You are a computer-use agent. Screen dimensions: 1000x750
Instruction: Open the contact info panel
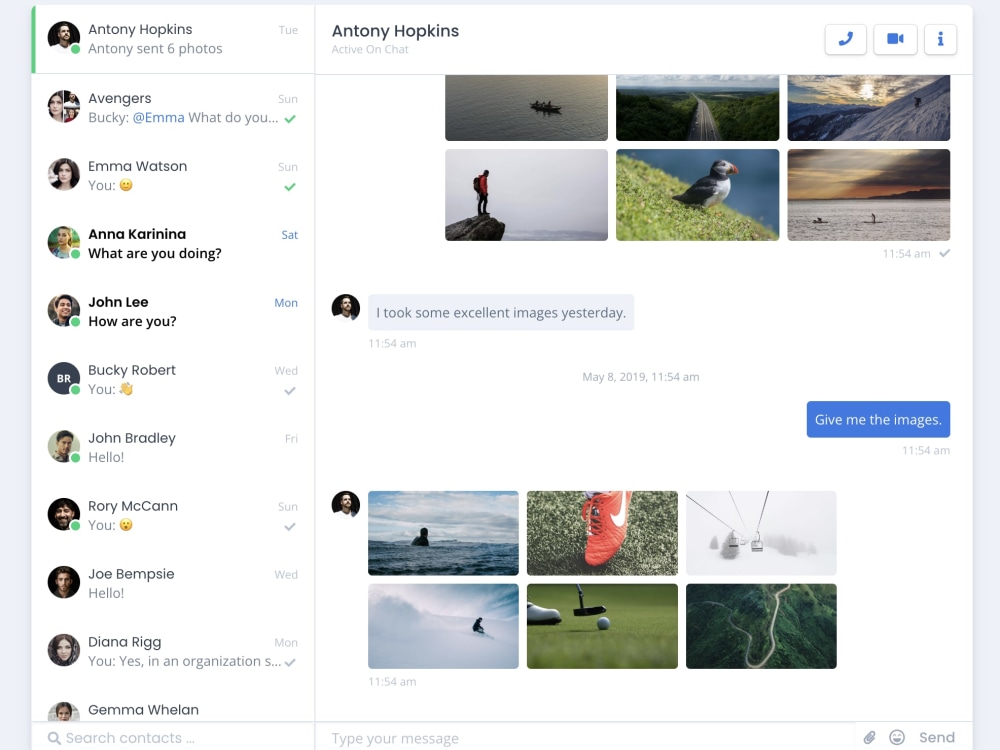940,40
